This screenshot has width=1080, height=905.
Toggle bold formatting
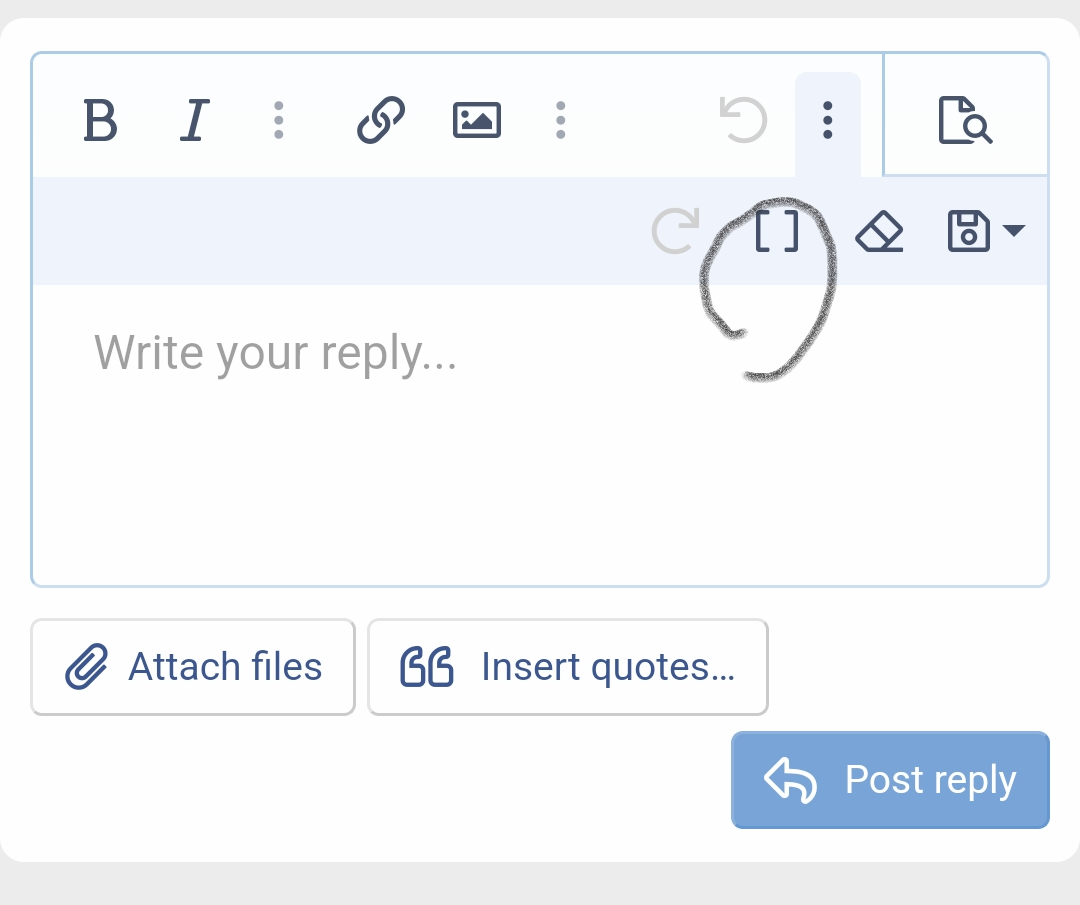(101, 121)
